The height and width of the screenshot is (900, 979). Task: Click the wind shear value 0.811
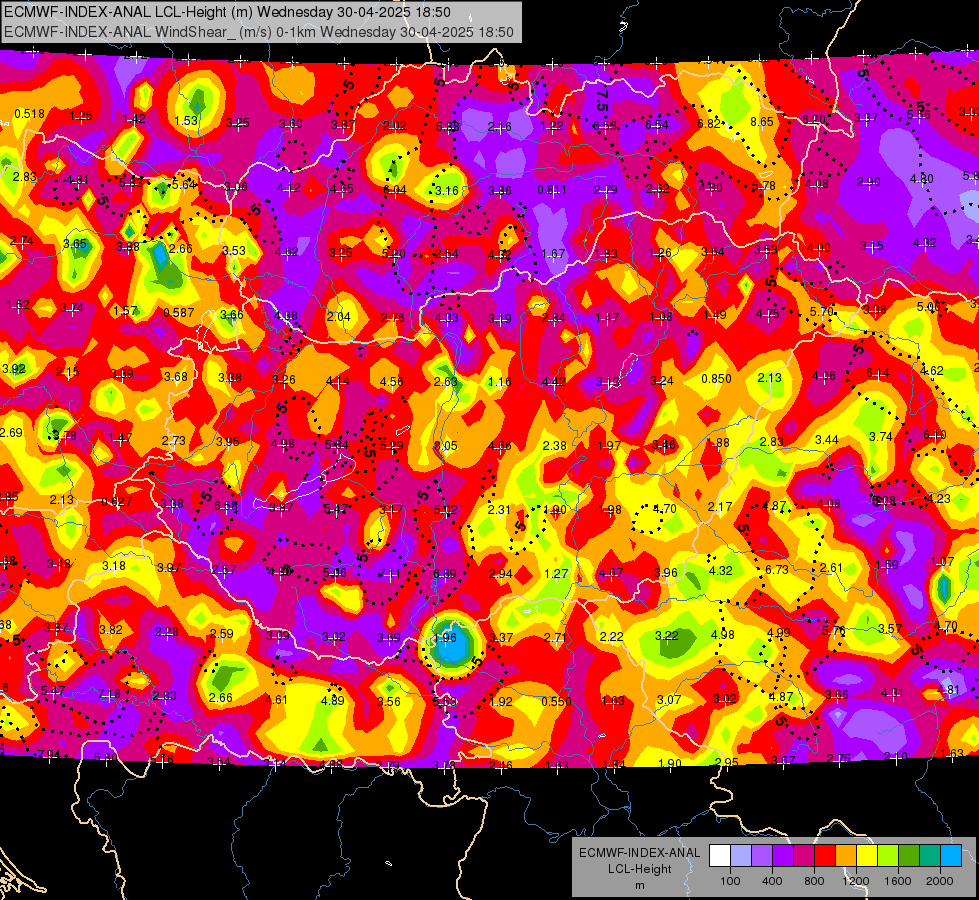click(x=552, y=189)
